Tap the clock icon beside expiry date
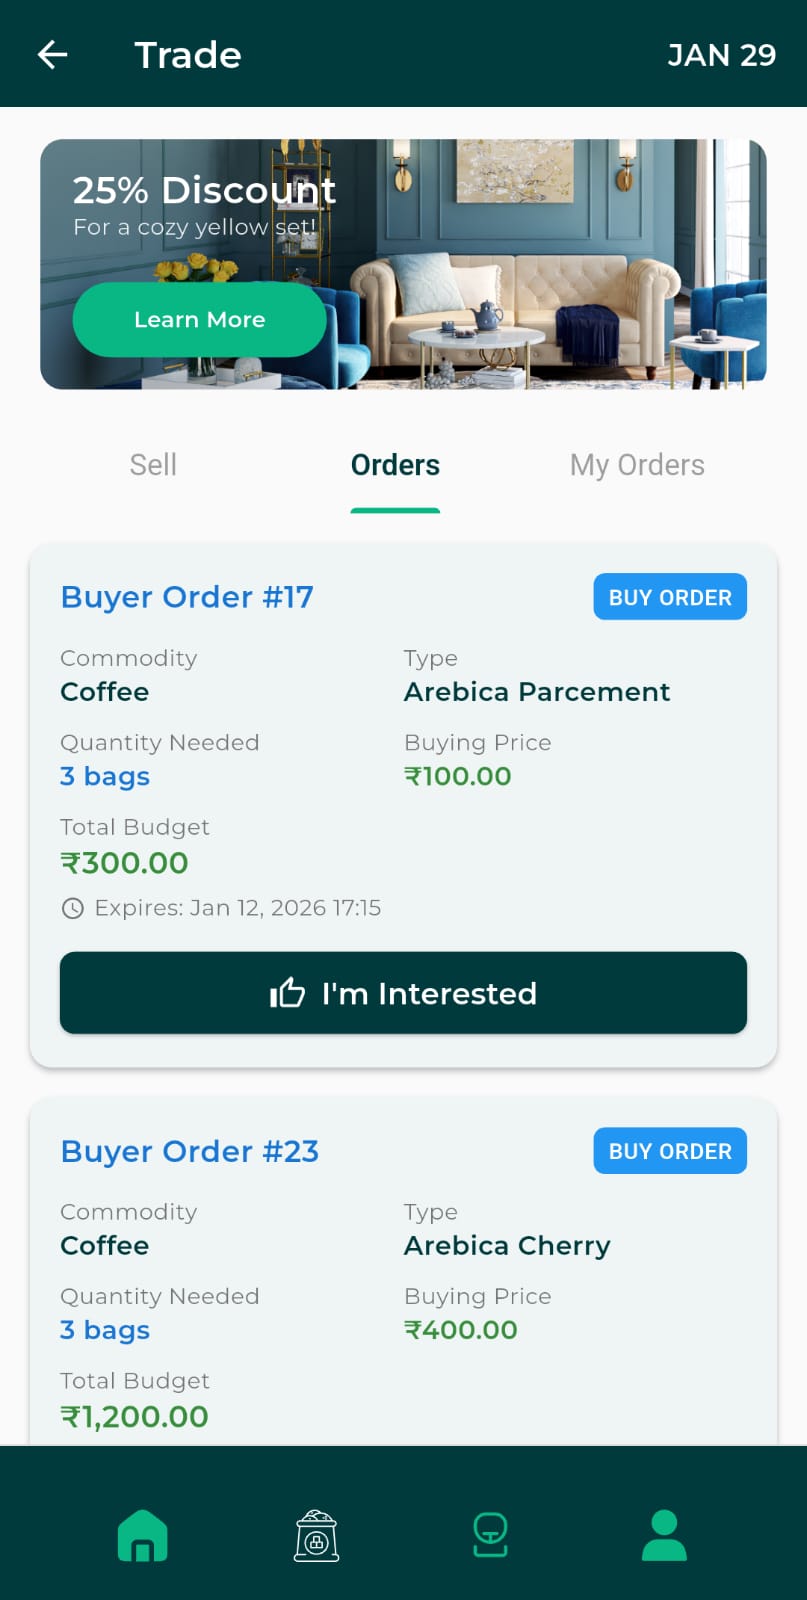The image size is (807, 1600). 73,908
